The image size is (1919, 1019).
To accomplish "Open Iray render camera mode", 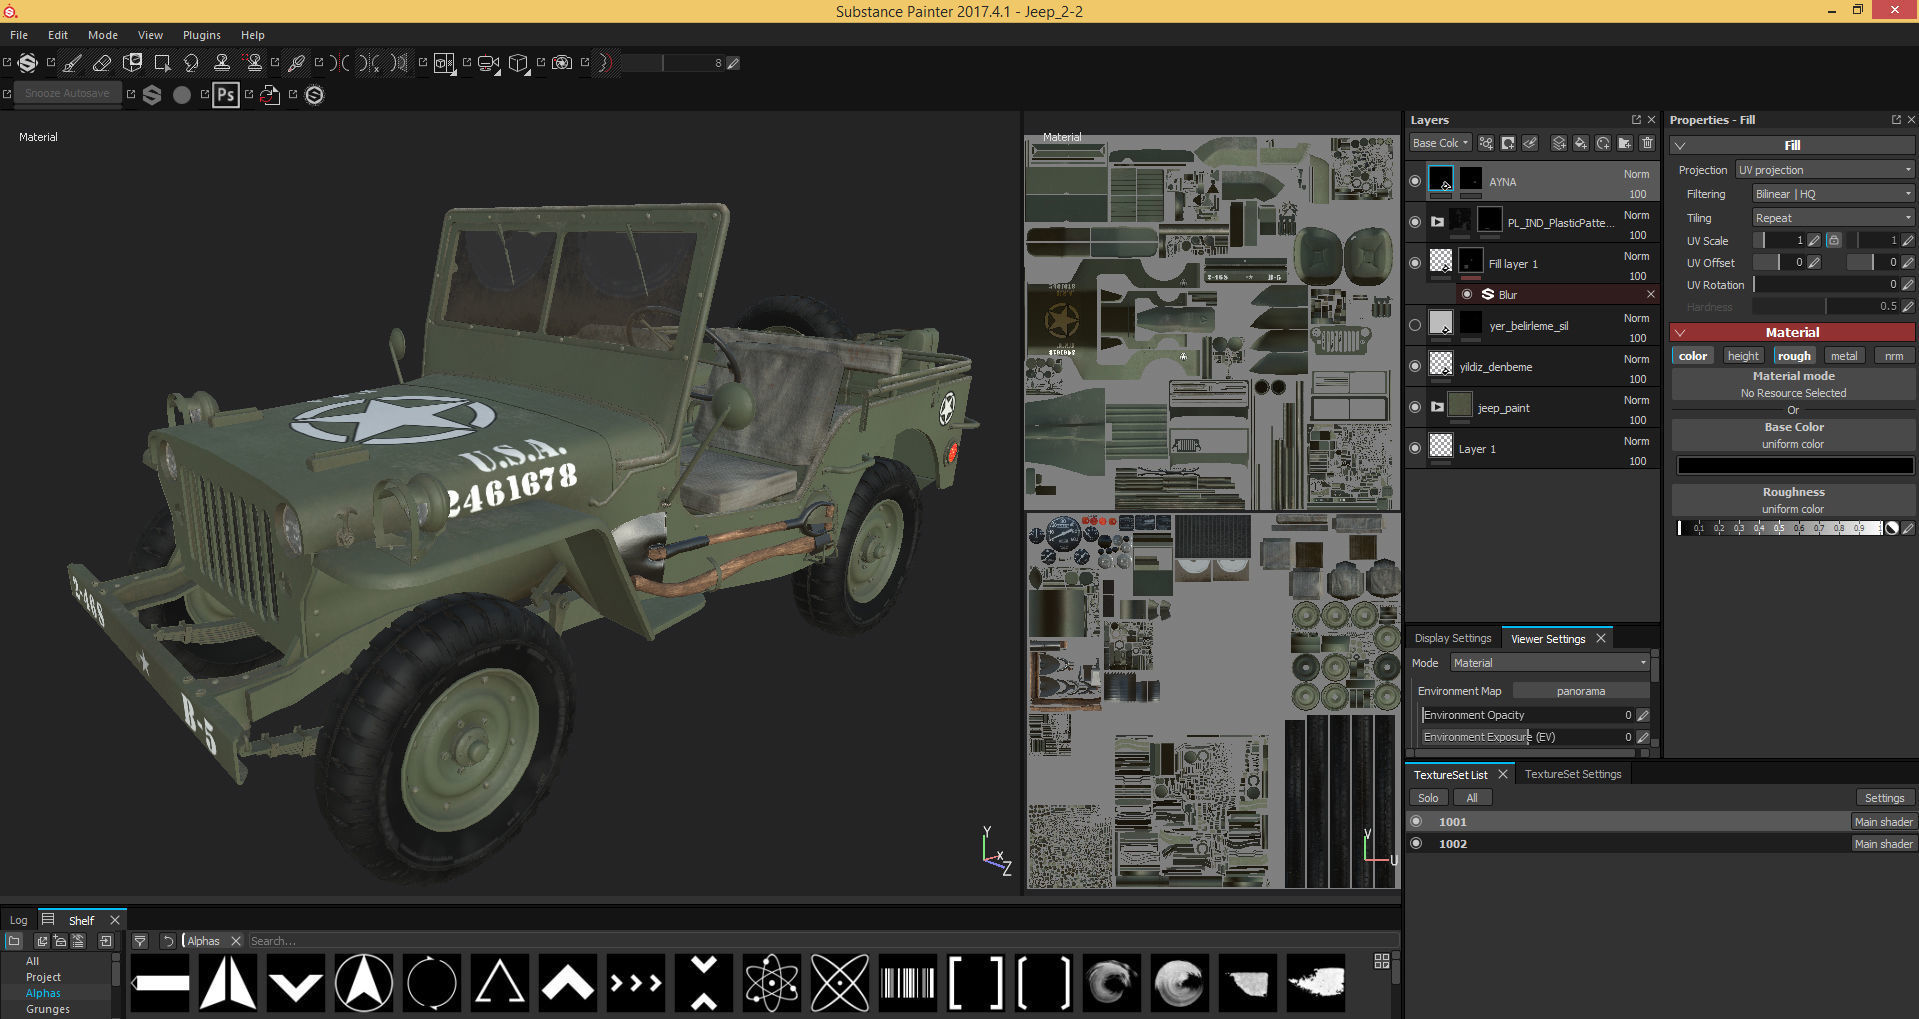I will 562,63.
